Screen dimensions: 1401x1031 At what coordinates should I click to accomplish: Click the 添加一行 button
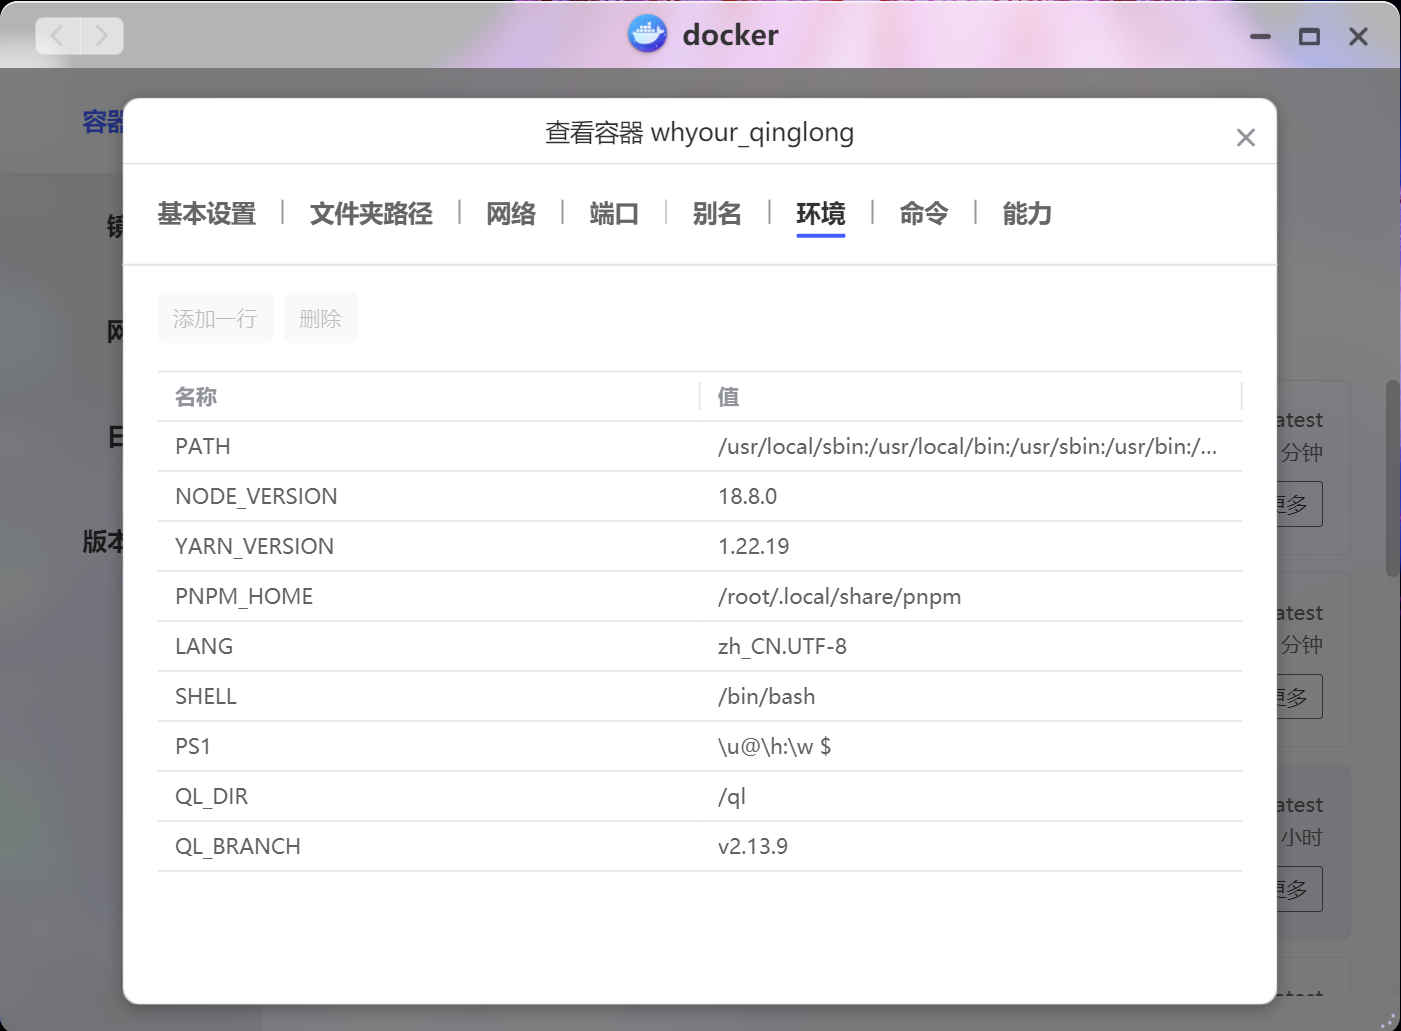tap(215, 319)
